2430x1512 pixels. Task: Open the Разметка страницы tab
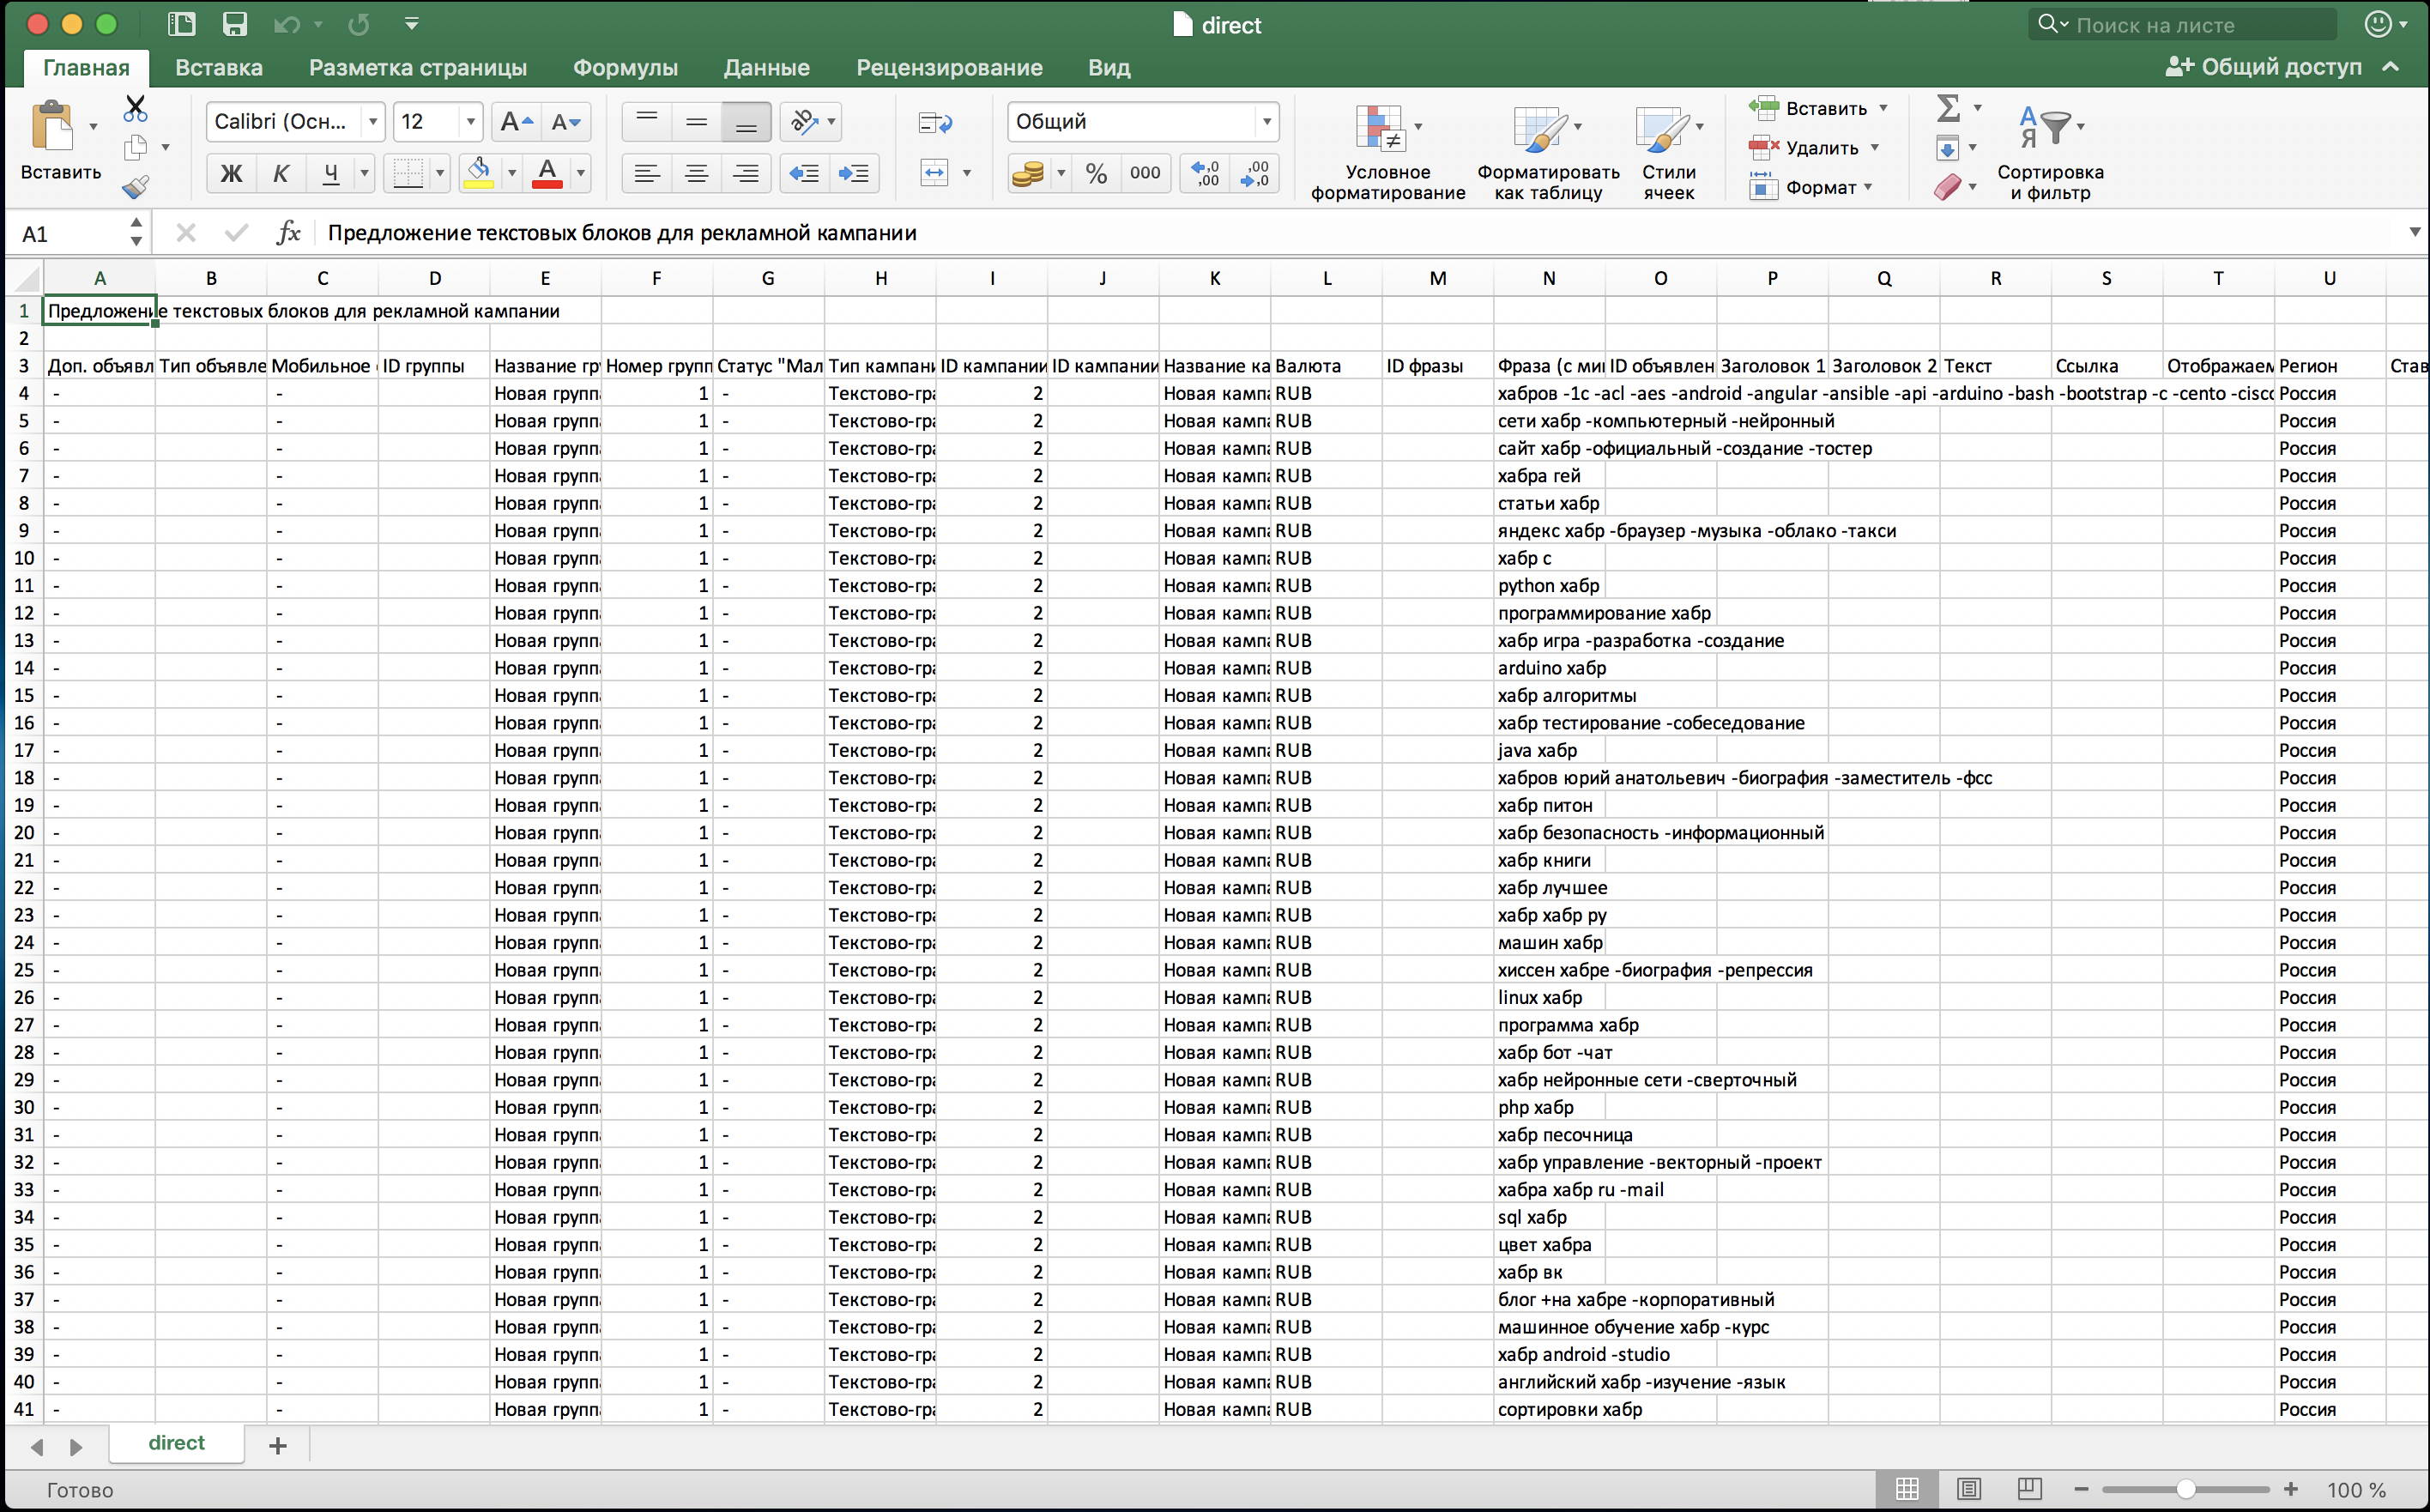pos(418,67)
